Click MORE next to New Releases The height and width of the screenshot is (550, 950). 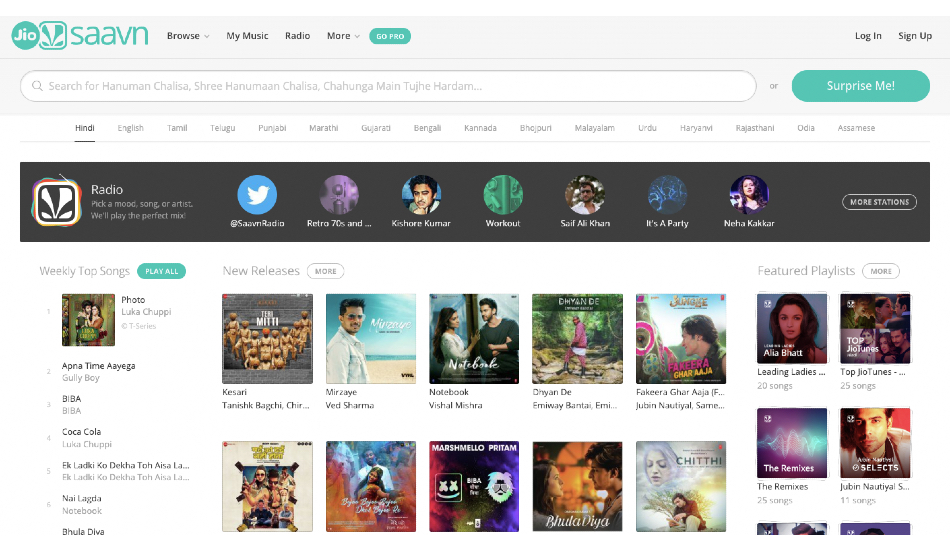[325, 271]
